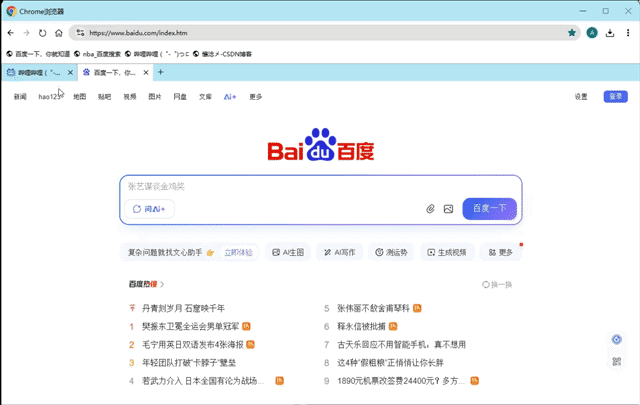Open hot topic 1890元机票改签费24400元

pos(401,381)
